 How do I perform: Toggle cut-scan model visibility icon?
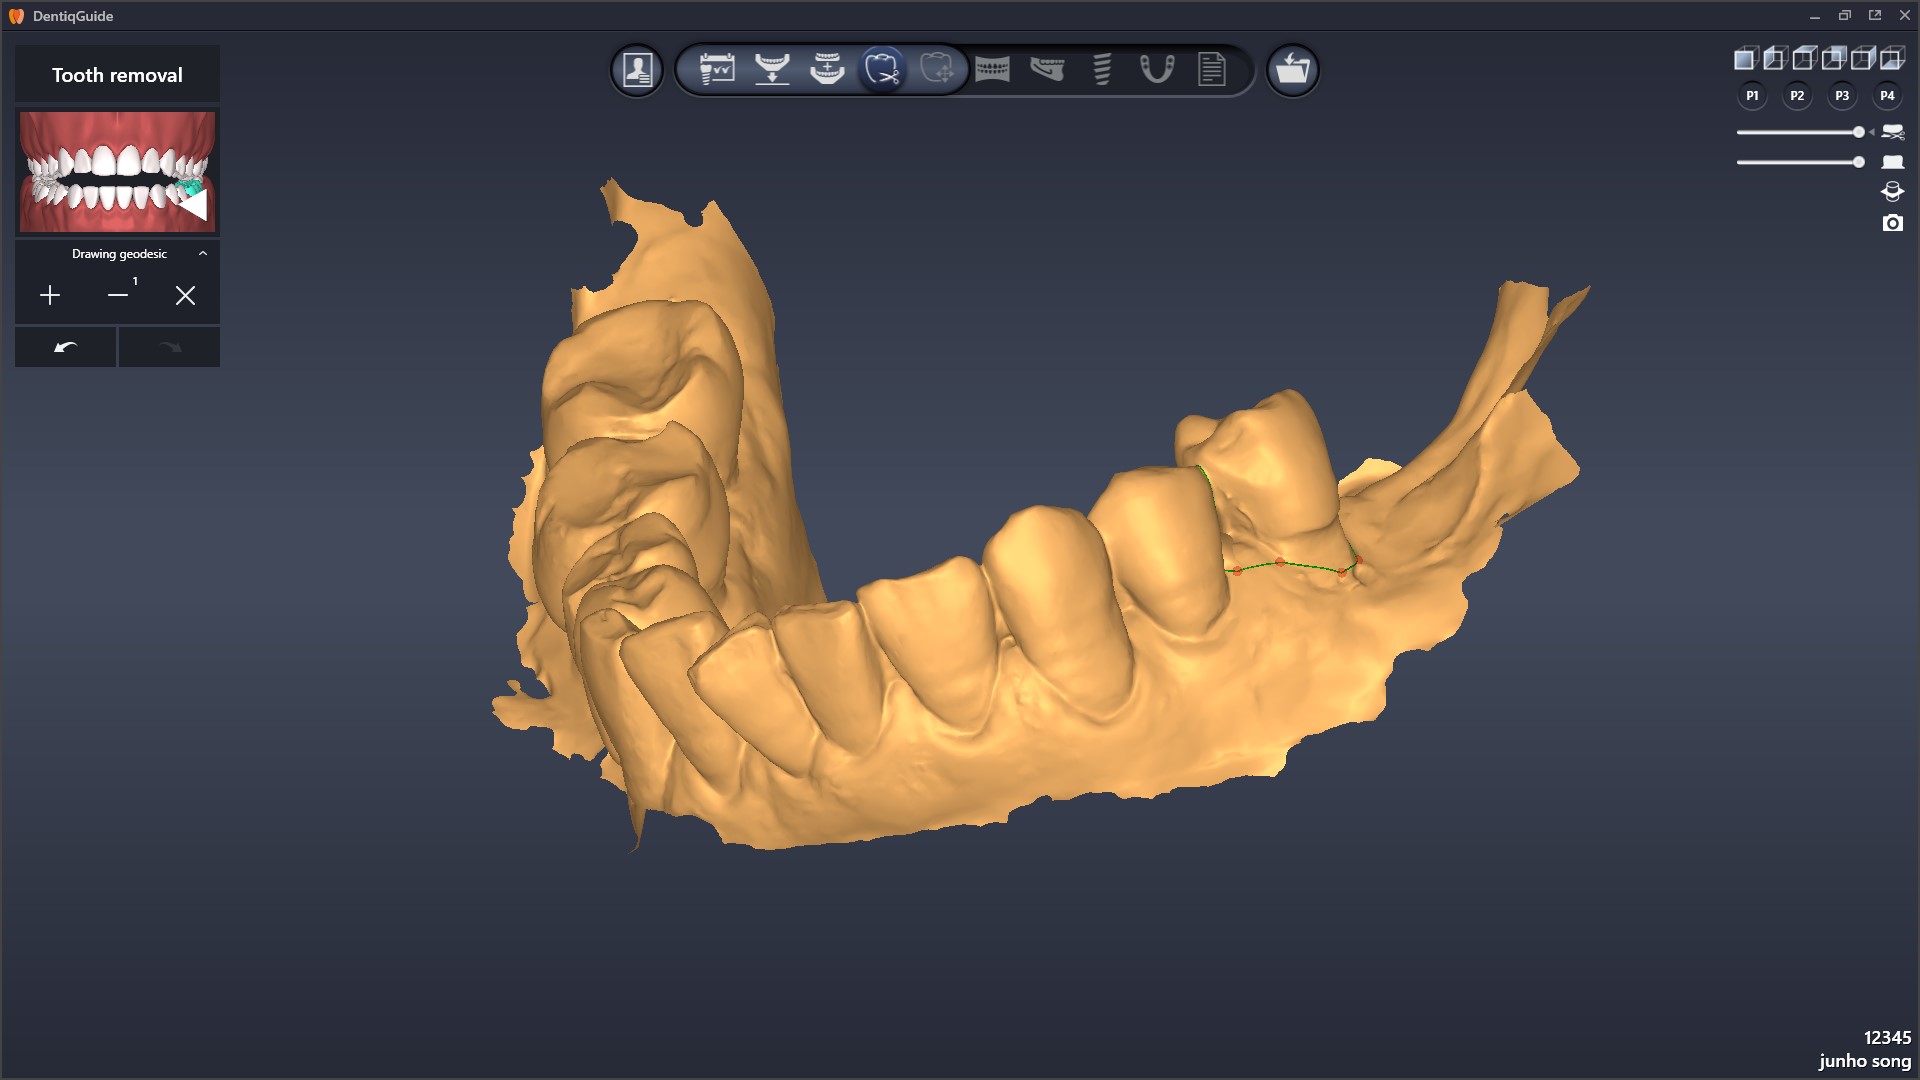(x=1893, y=132)
